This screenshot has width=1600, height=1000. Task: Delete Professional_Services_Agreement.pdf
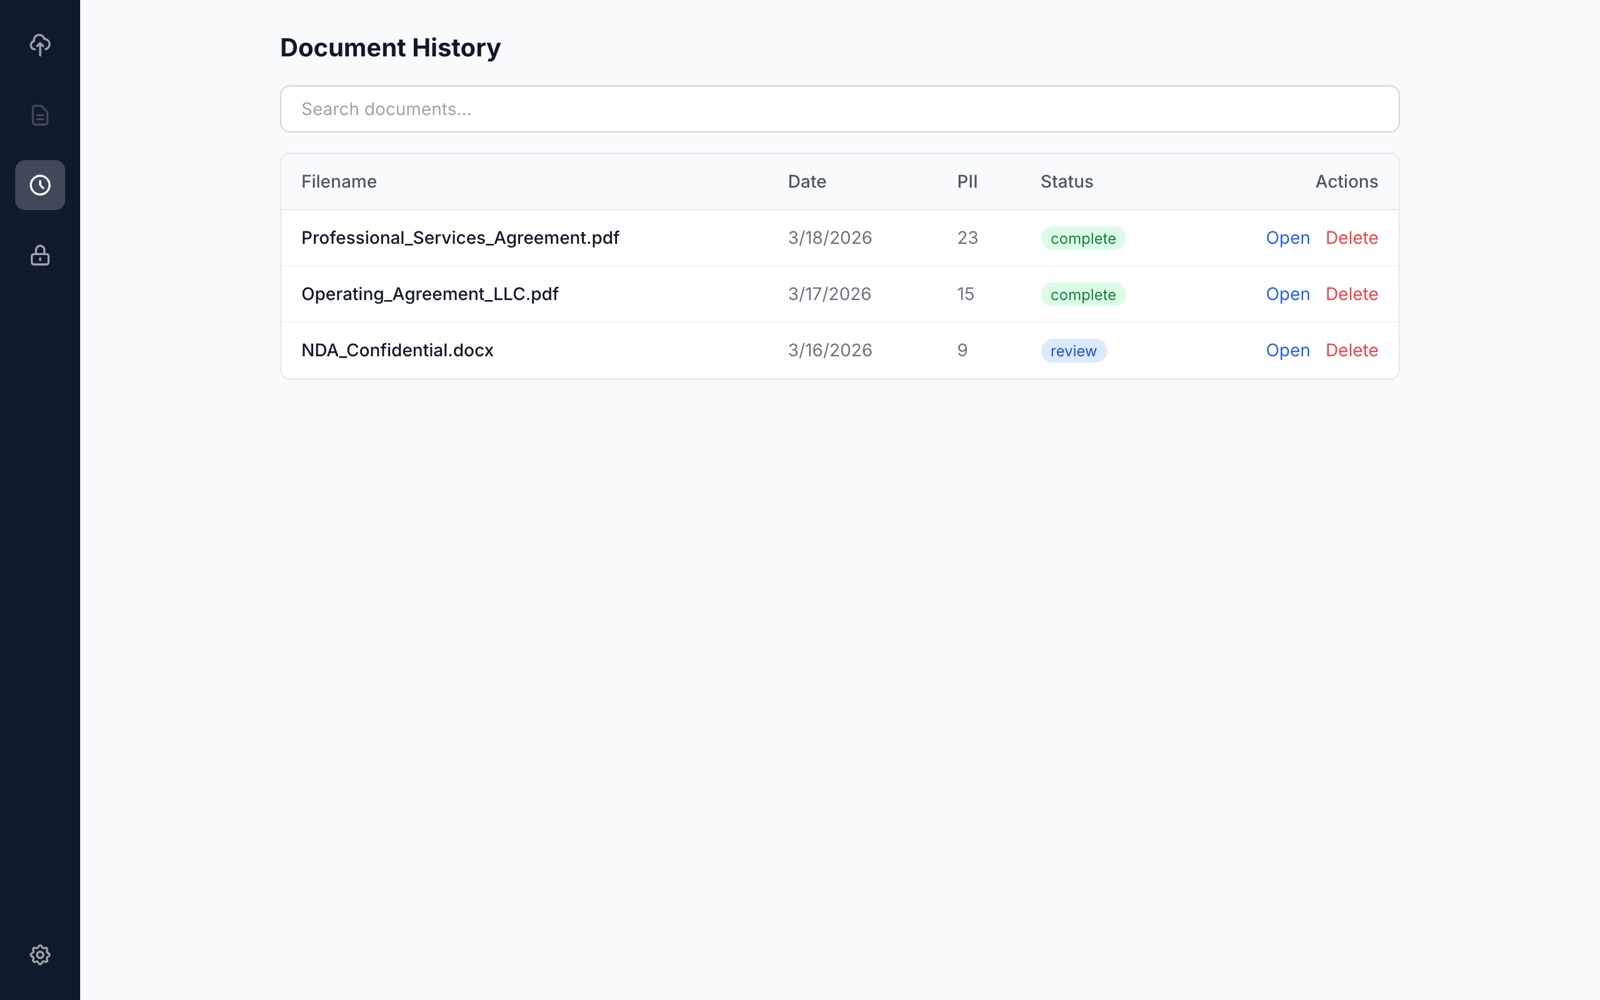coord(1351,238)
